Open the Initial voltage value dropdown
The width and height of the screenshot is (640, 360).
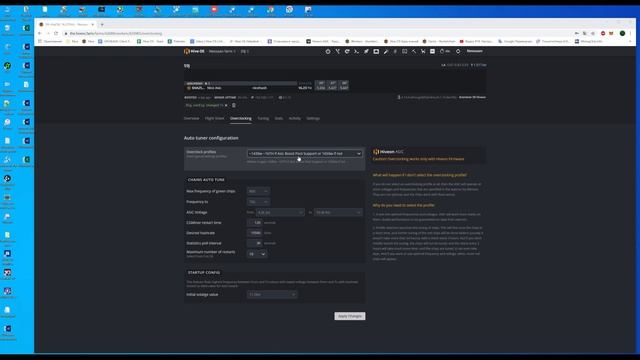click(x=272, y=294)
